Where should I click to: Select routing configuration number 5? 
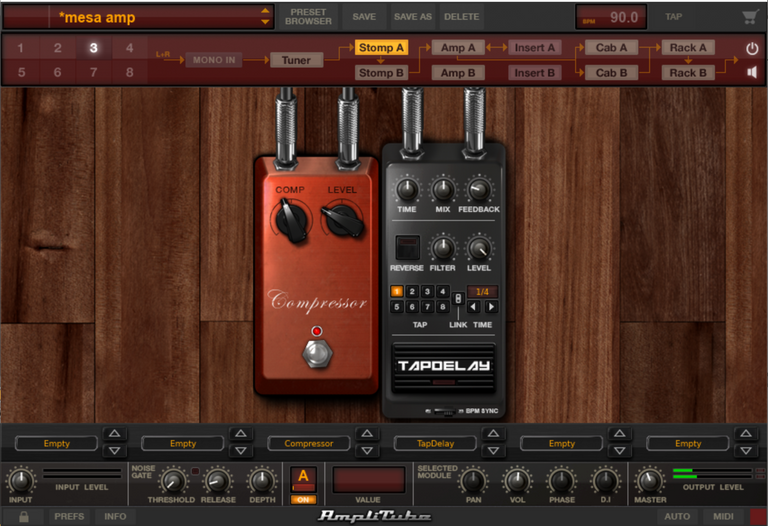tap(21, 72)
